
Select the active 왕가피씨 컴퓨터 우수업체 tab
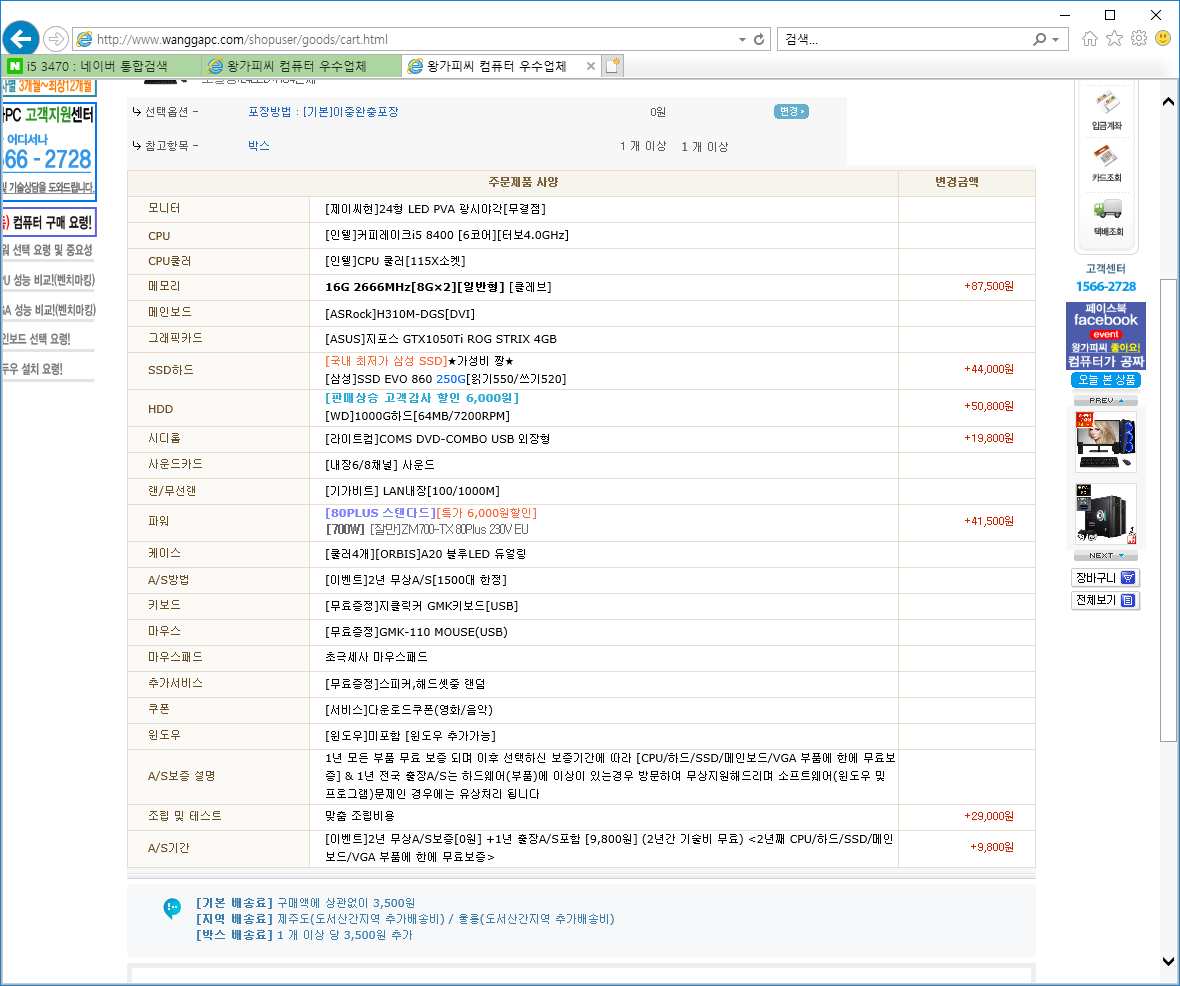[493, 66]
